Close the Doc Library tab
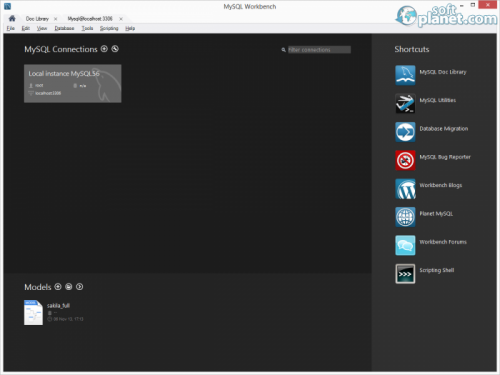 click(55, 19)
